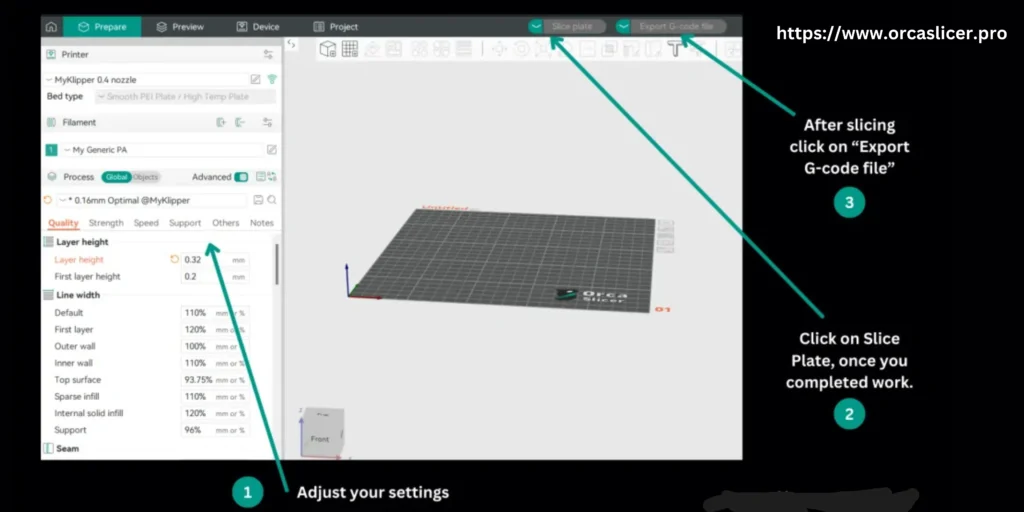Select the Global process mode

(x=116, y=177)
